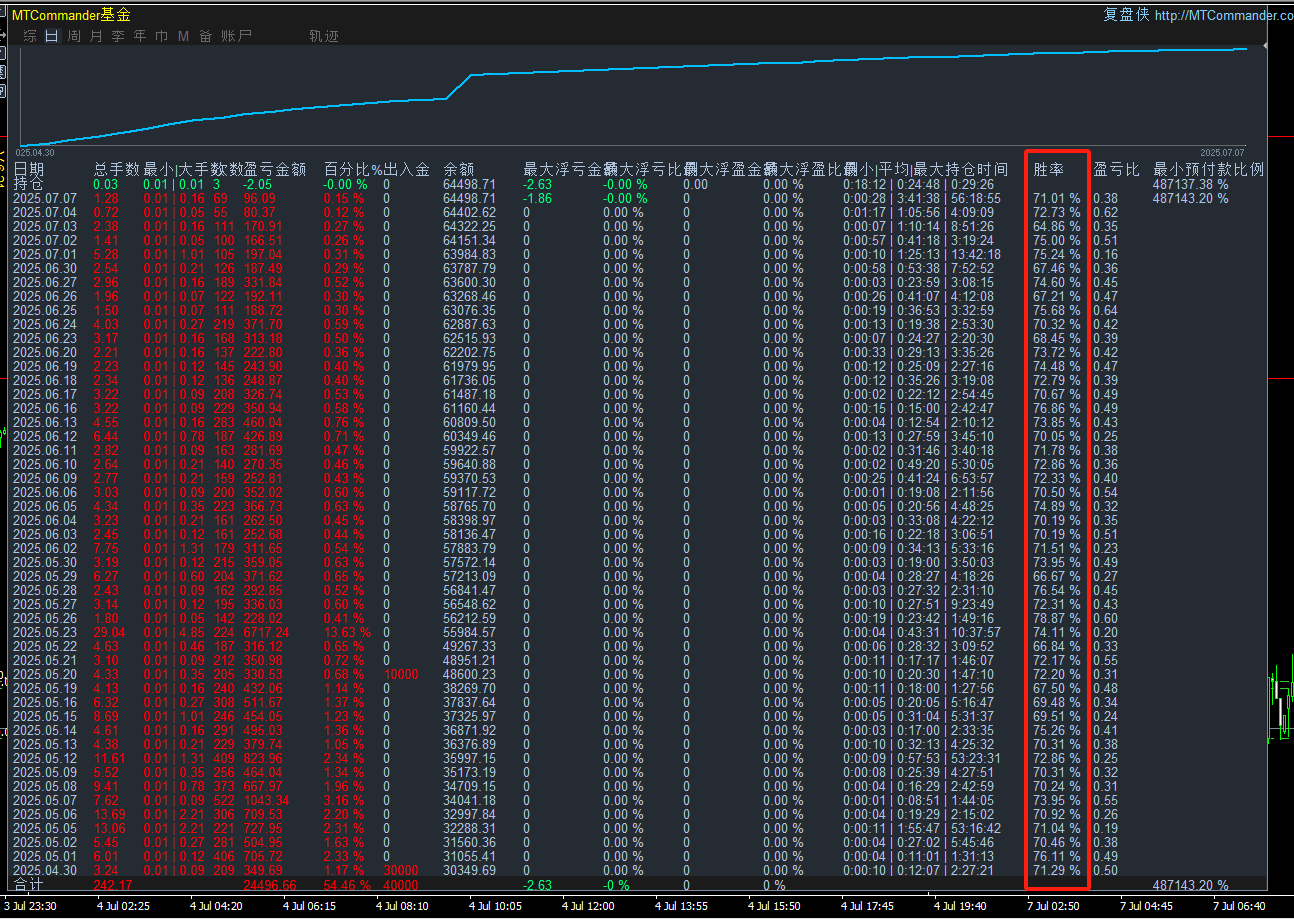Open the 币 currency tab
The image size is (1294, 920).
click(x=162, y=36)
